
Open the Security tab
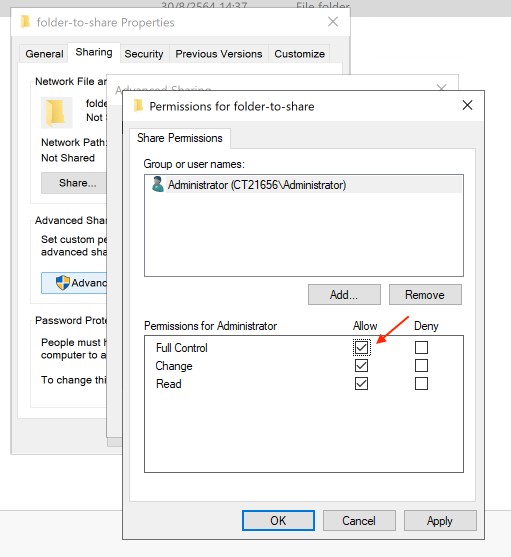(x=144, y=54)
